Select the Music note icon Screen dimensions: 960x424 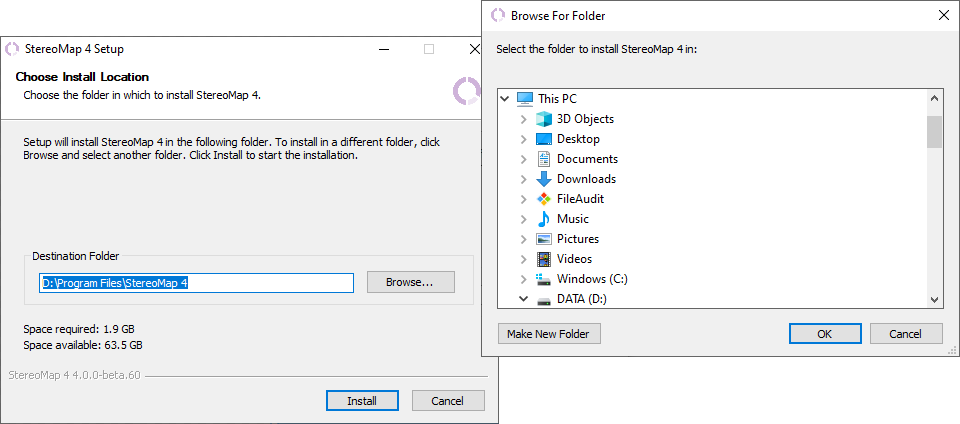pos(544,219)
